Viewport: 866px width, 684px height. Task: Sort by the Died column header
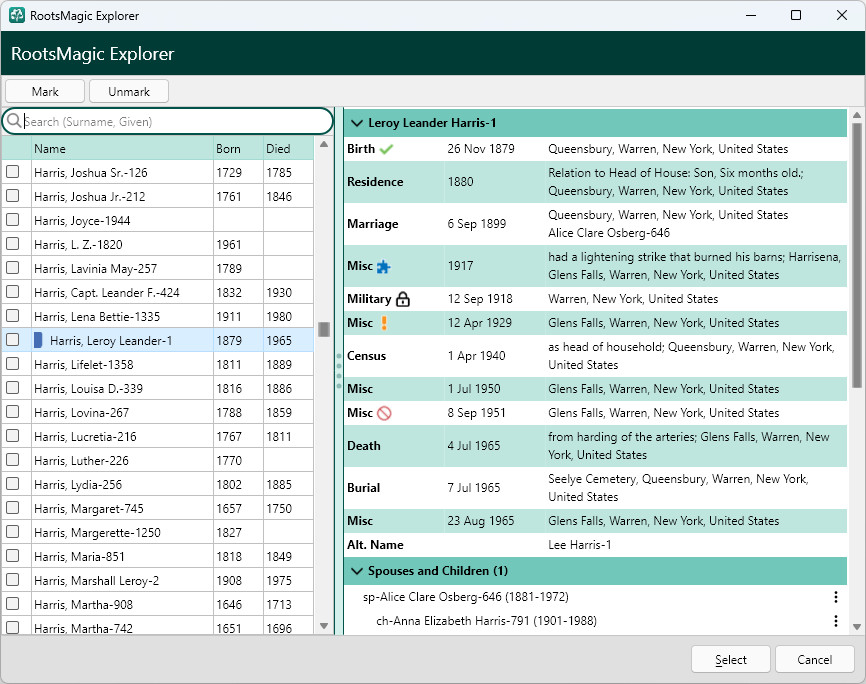tap(288, 149)
